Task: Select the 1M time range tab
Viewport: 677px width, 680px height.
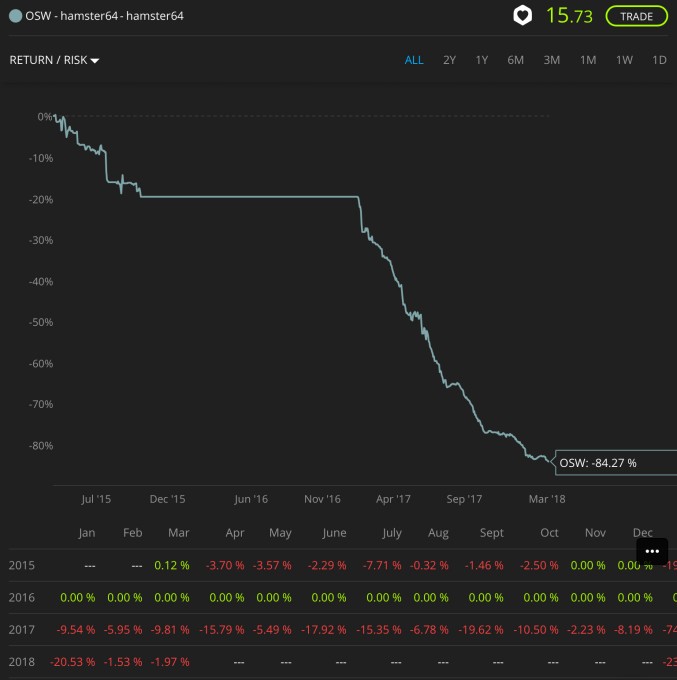Action: tap(588, 60)
